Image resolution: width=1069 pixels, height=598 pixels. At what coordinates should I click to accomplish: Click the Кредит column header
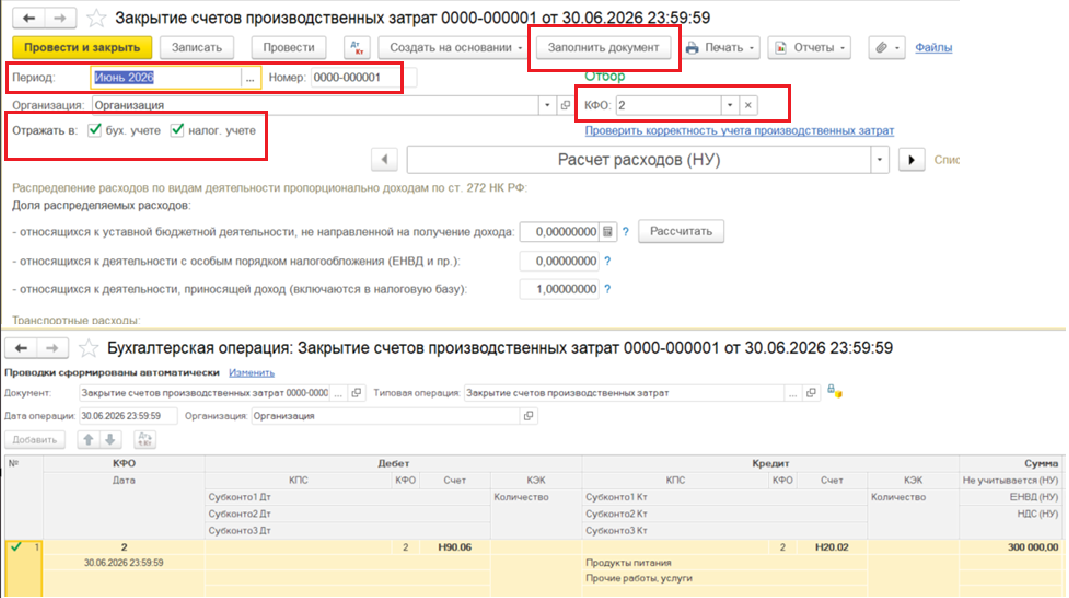tap(770, 464)
